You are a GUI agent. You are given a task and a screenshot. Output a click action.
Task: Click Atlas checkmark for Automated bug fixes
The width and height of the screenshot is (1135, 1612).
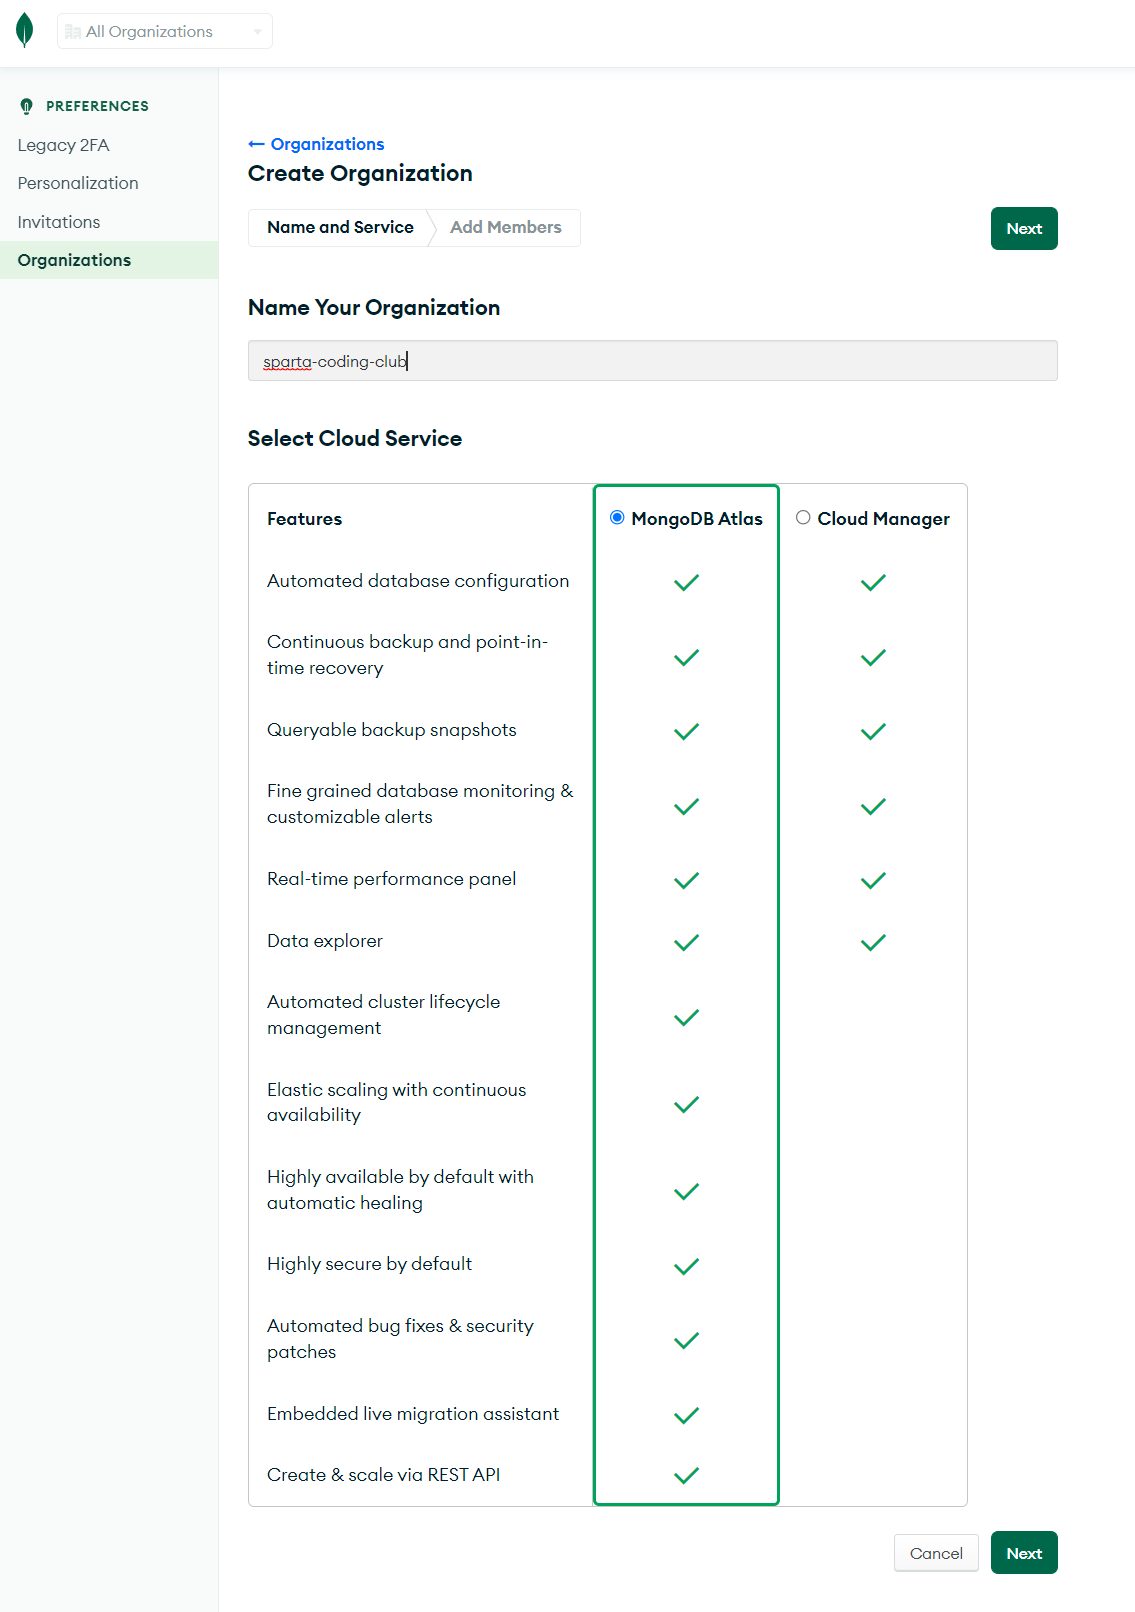[x=686, y=1340]
